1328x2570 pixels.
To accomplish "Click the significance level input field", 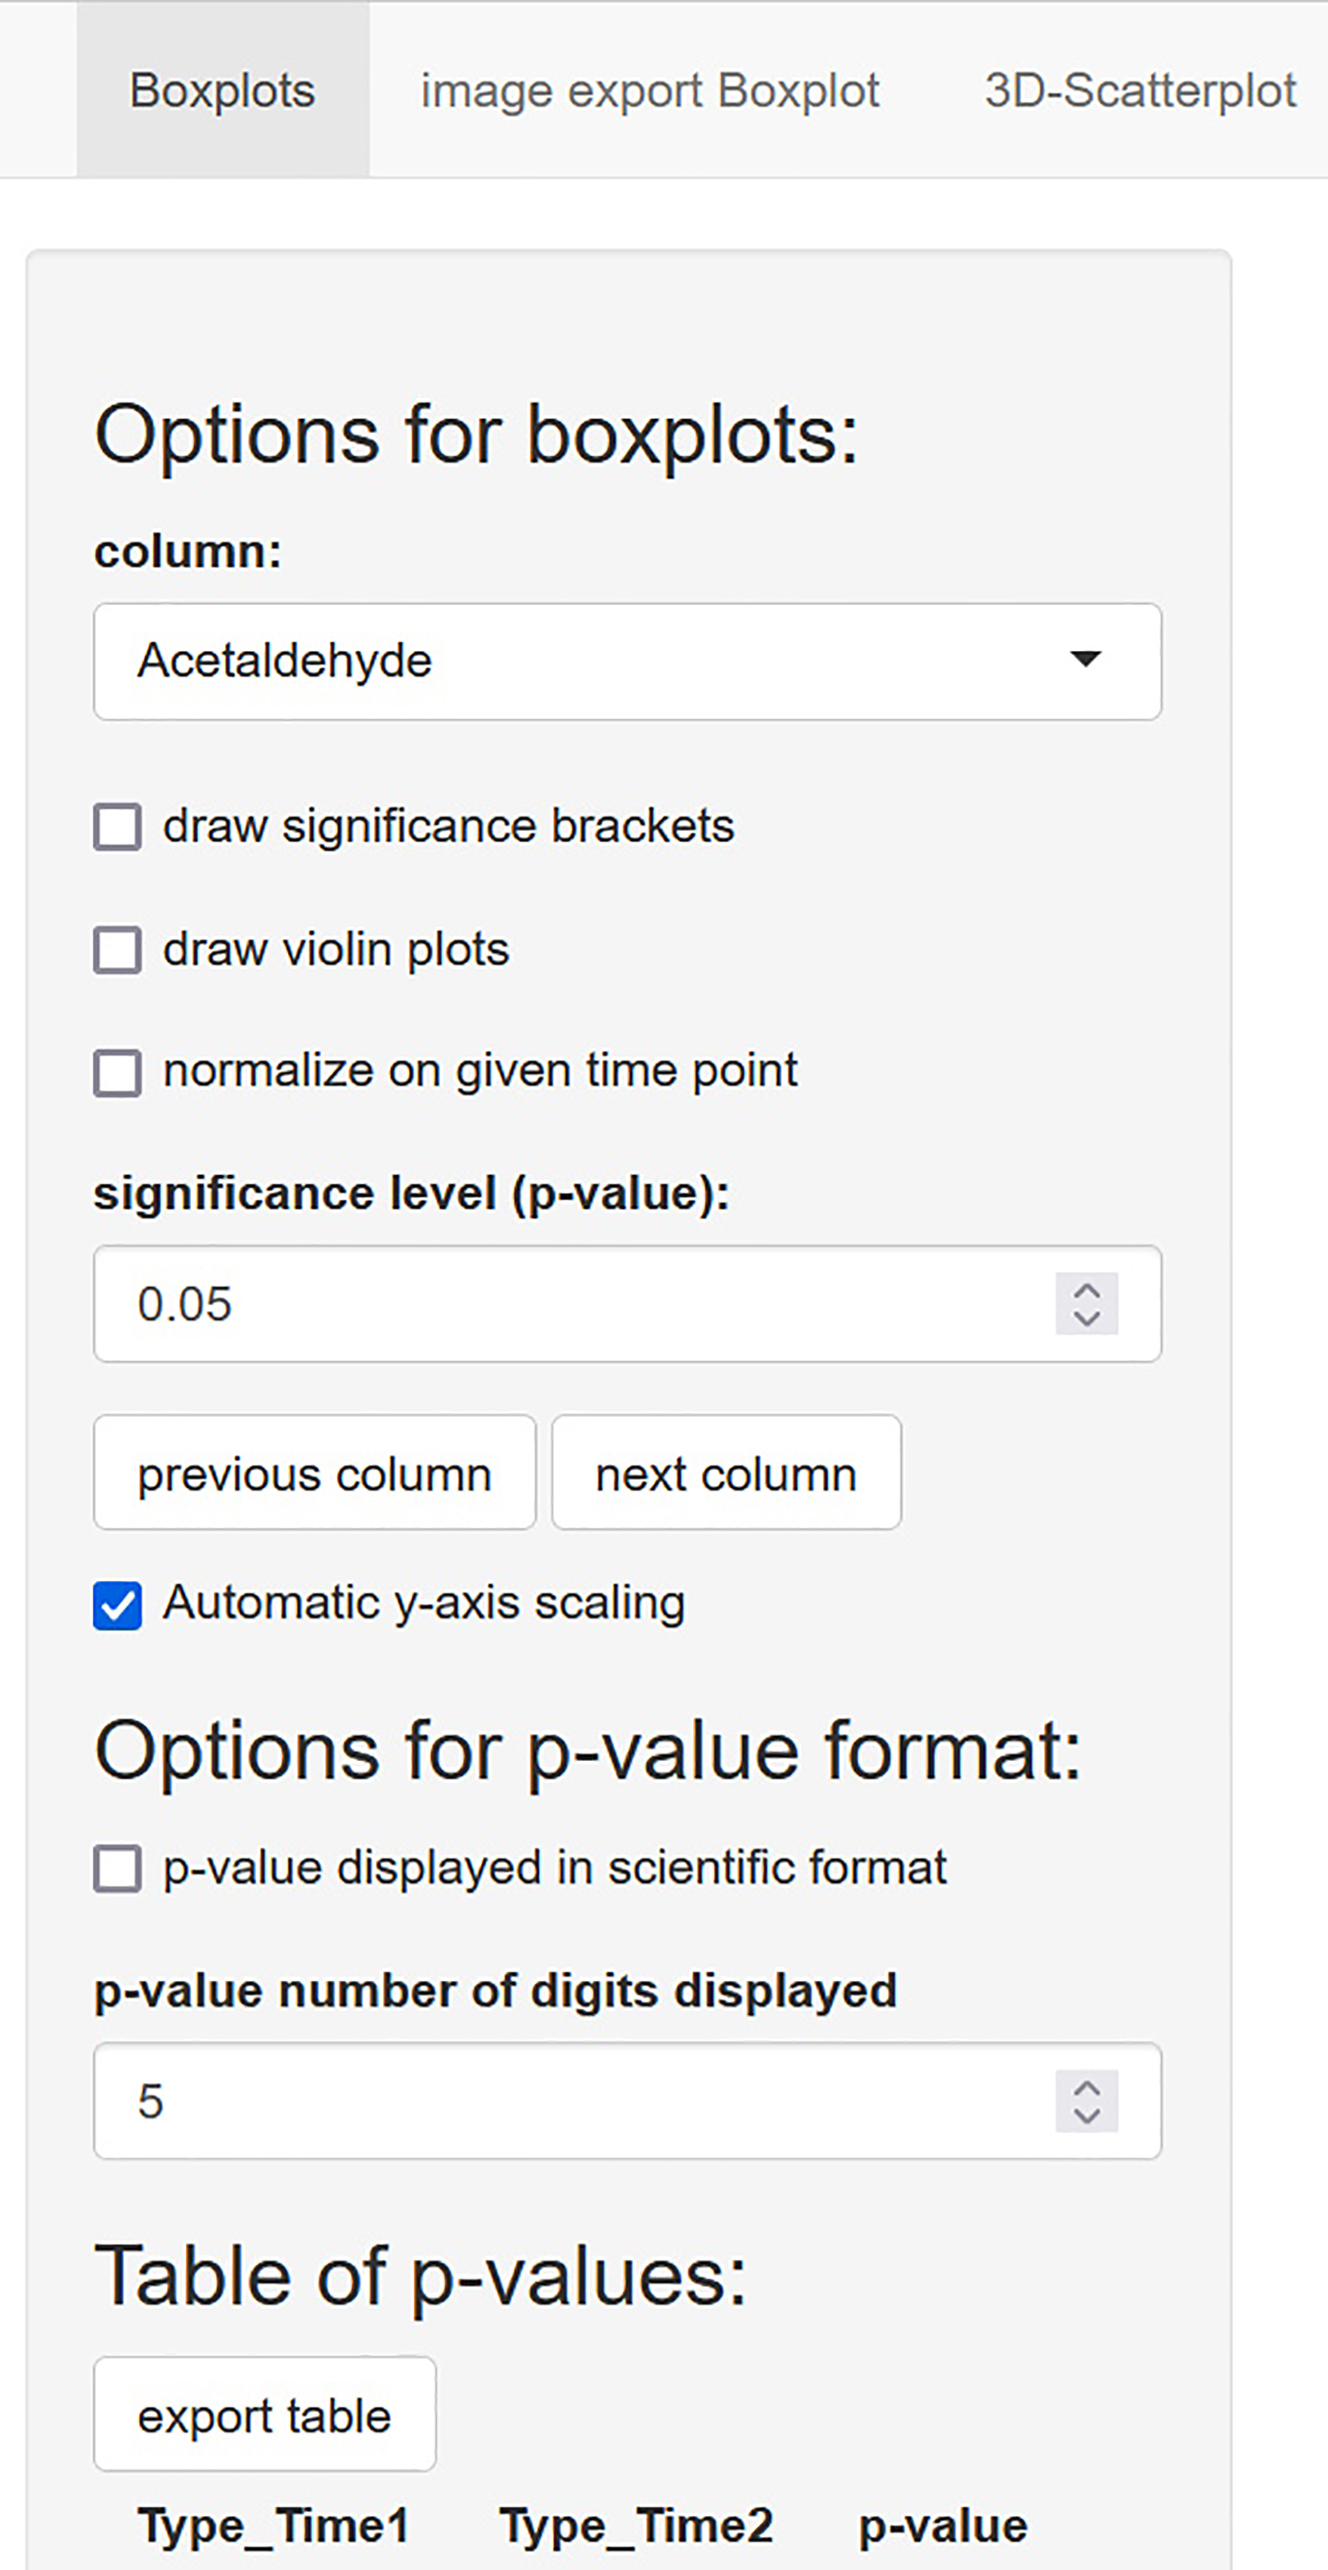I will tap(570, 1304).
